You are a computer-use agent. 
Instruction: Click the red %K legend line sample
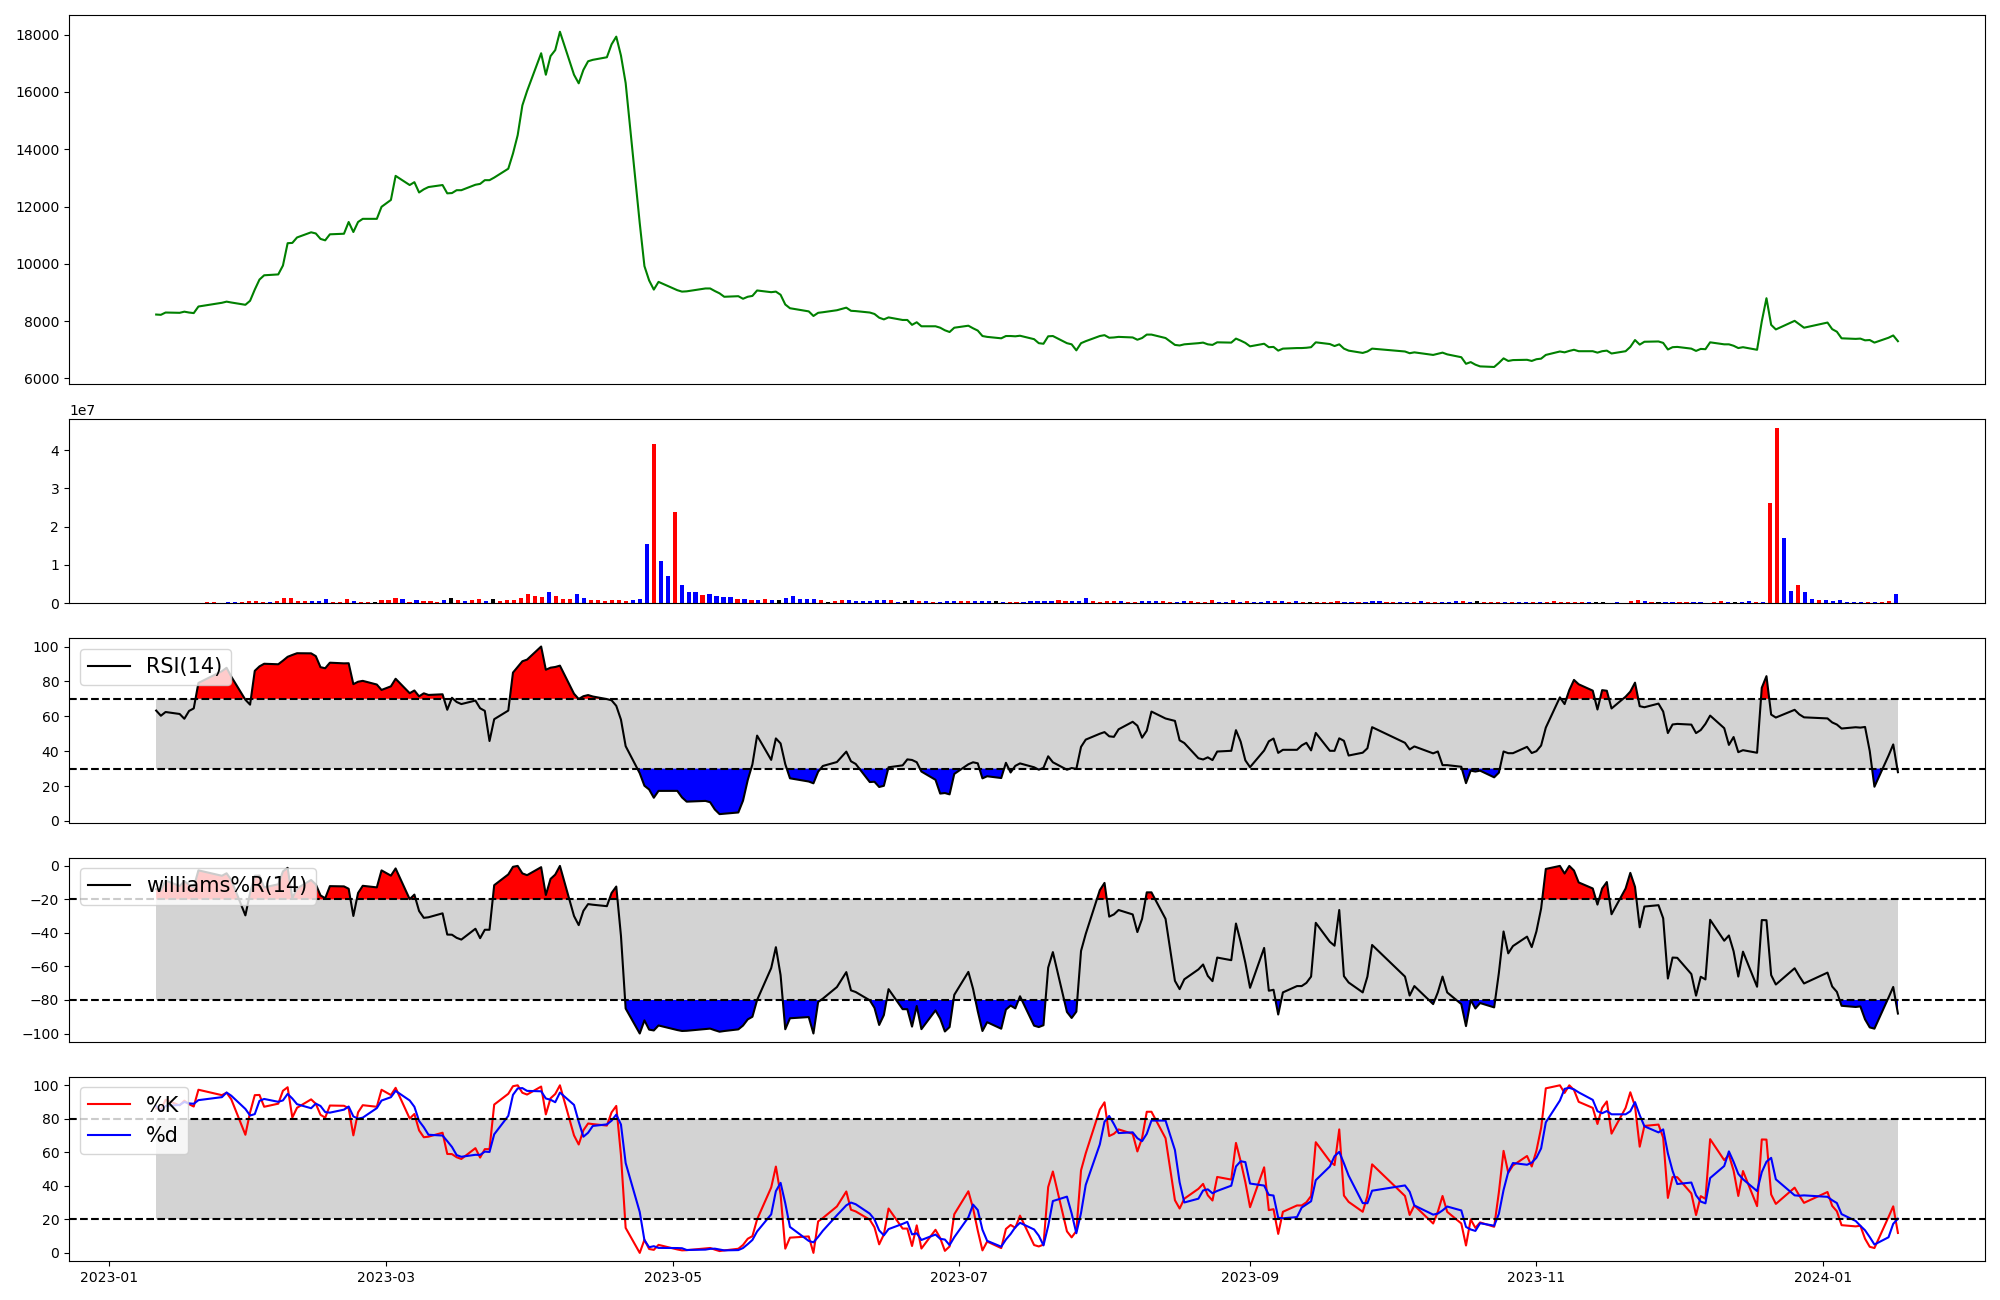click(x=109, y=1105)
